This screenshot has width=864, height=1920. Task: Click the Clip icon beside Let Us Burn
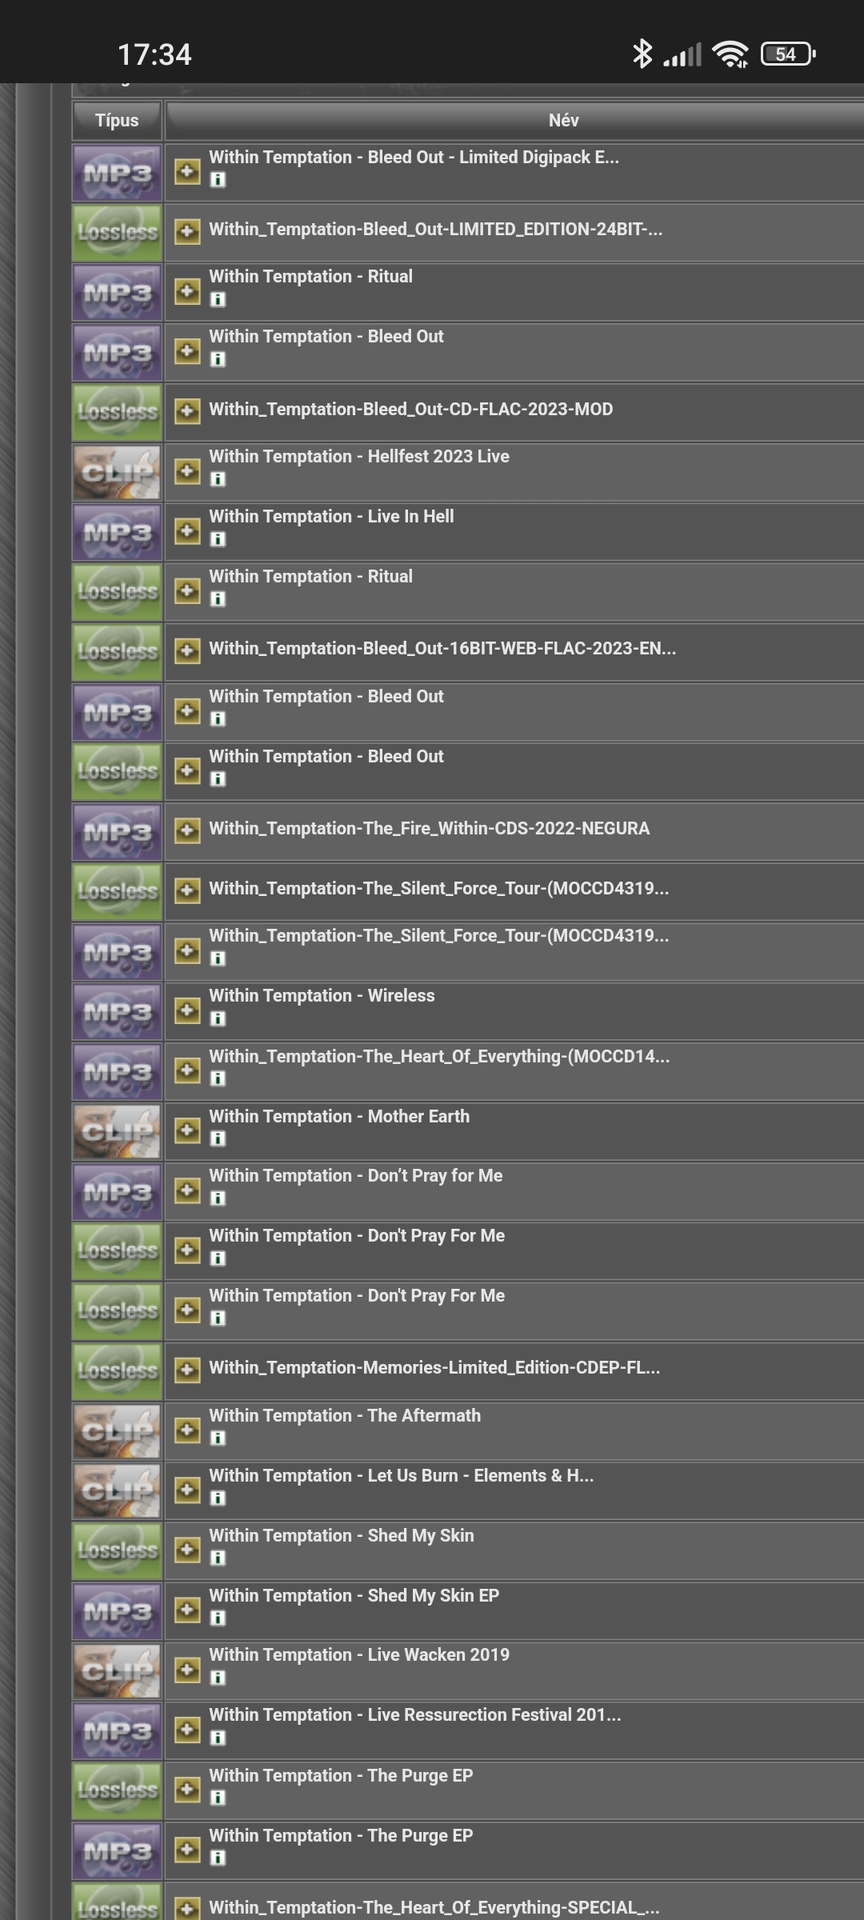[x=117, y=1492]
